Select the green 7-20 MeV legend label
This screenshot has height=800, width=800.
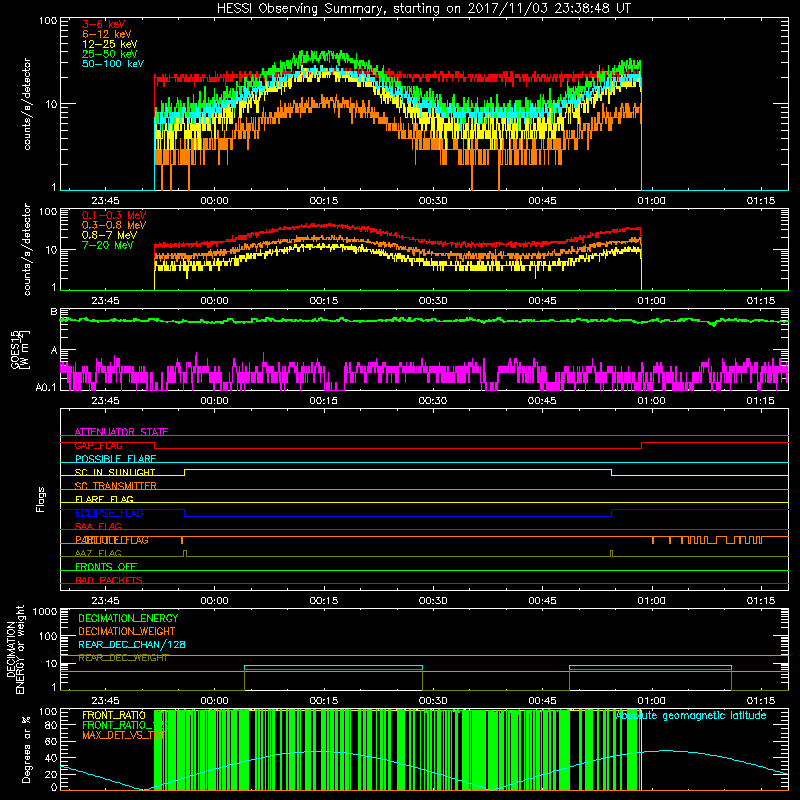[x=107, y=245]
